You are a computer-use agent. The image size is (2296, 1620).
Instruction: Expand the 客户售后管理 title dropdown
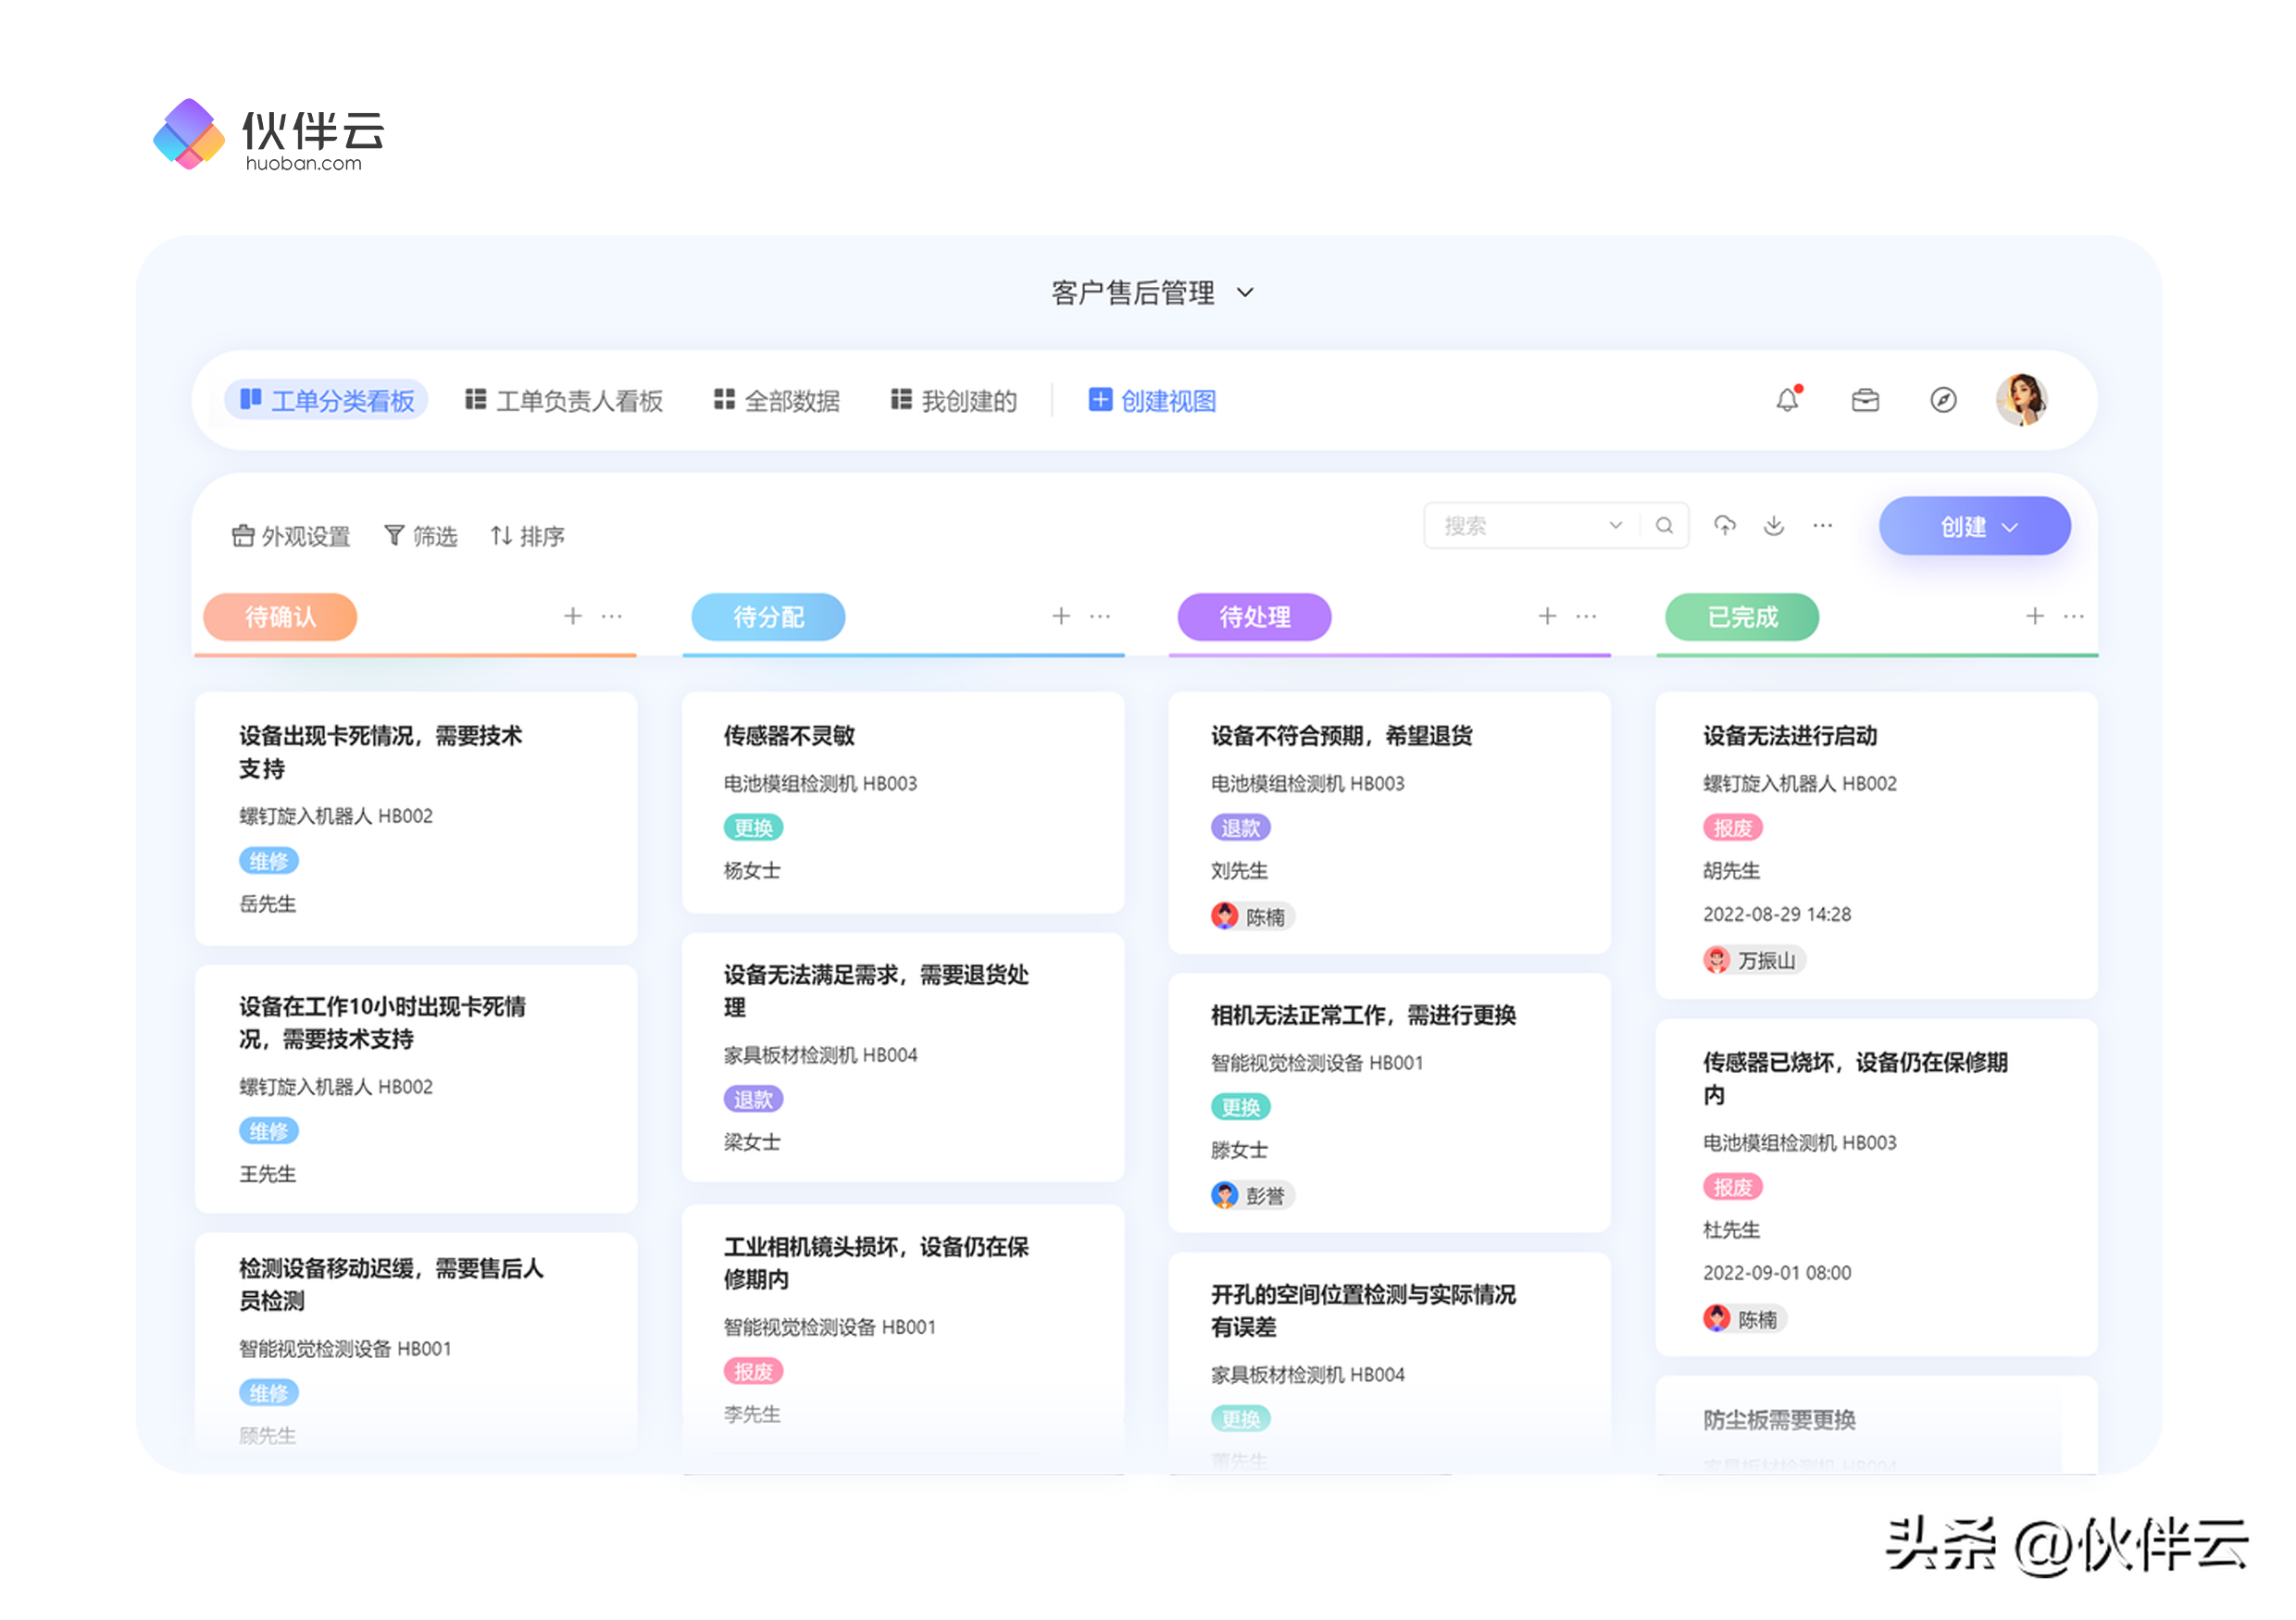[x=1245, y=293]
